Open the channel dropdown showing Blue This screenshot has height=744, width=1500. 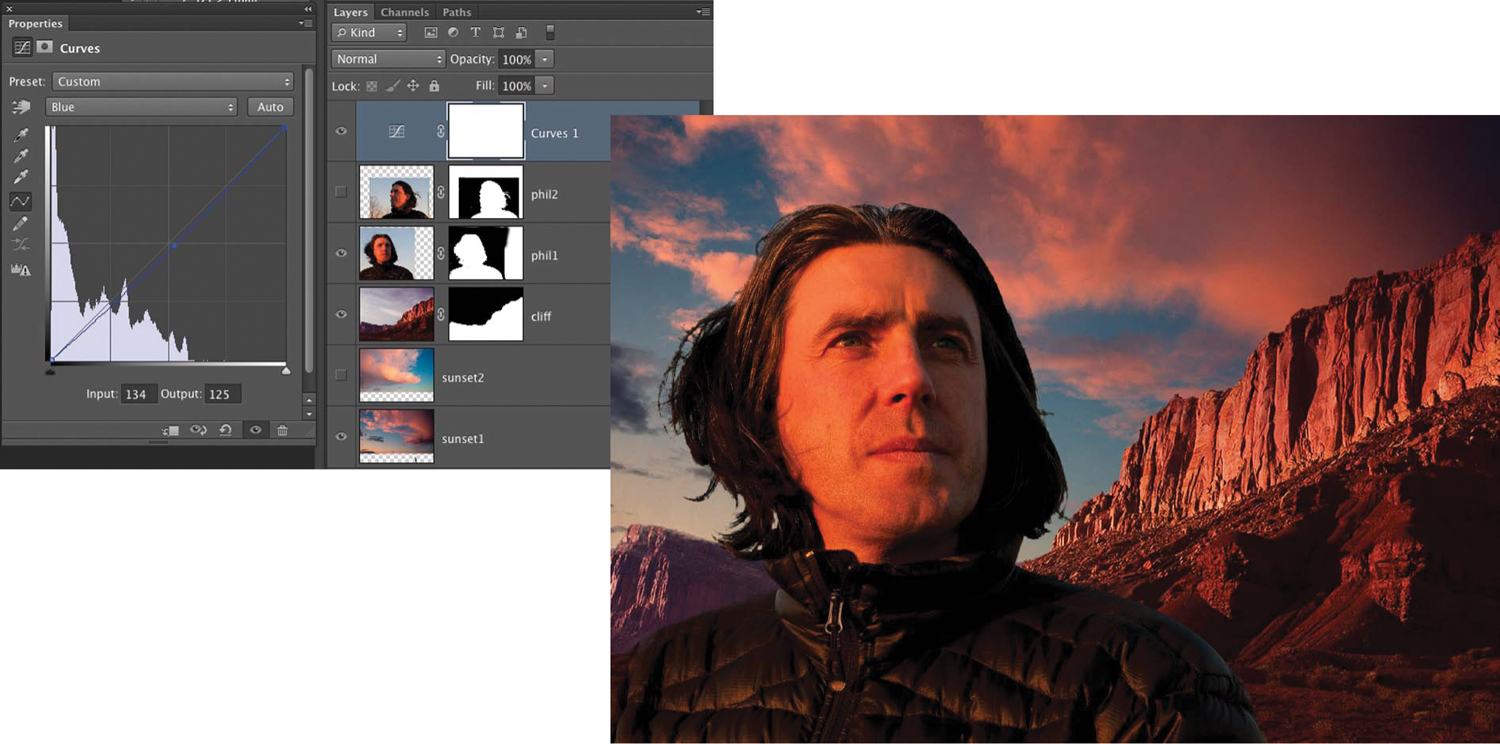(141, 107)
